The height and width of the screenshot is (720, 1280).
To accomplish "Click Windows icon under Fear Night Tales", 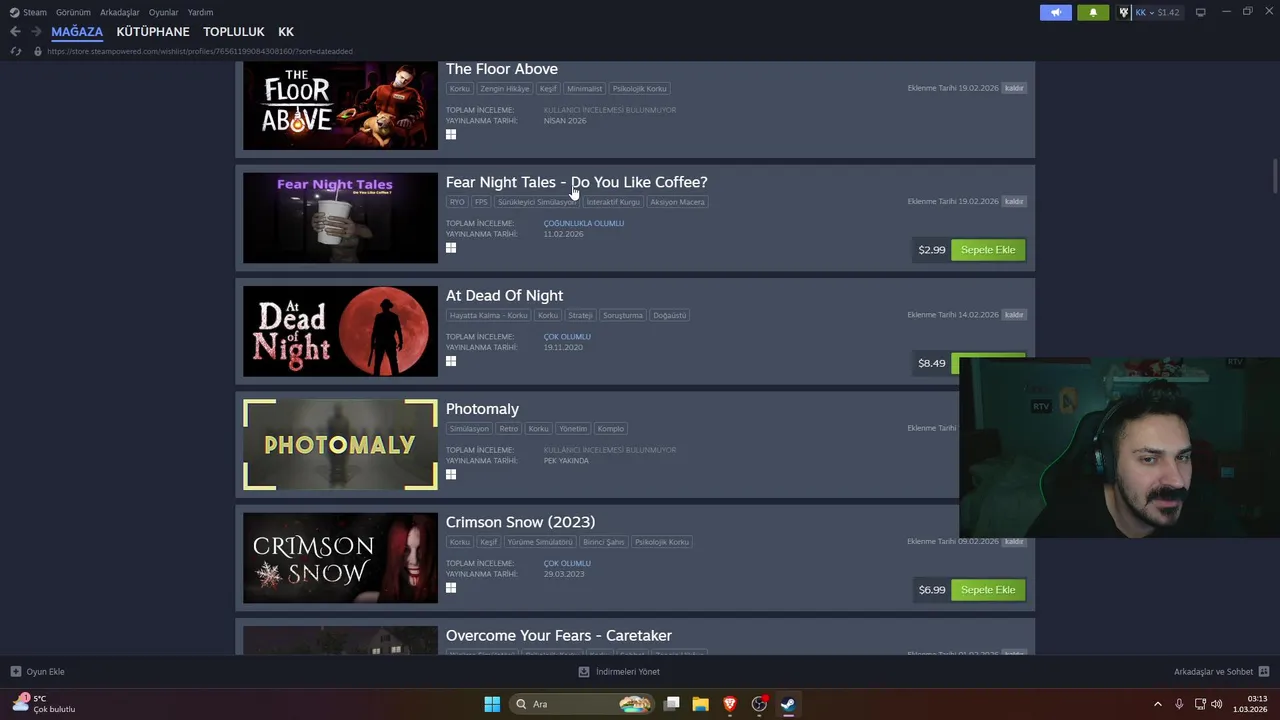I will tap(451, 248).
